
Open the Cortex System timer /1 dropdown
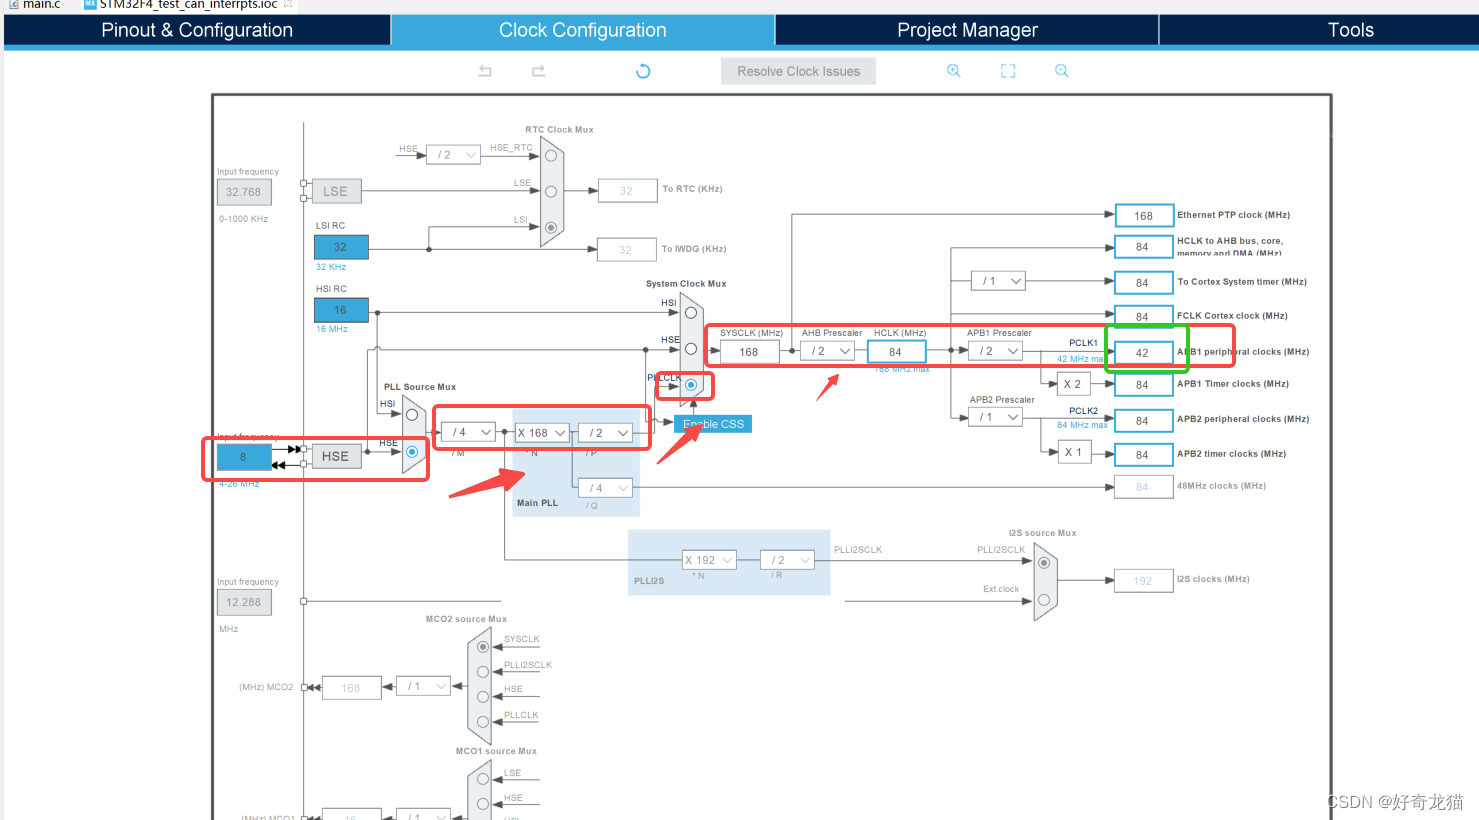[999, 281]
